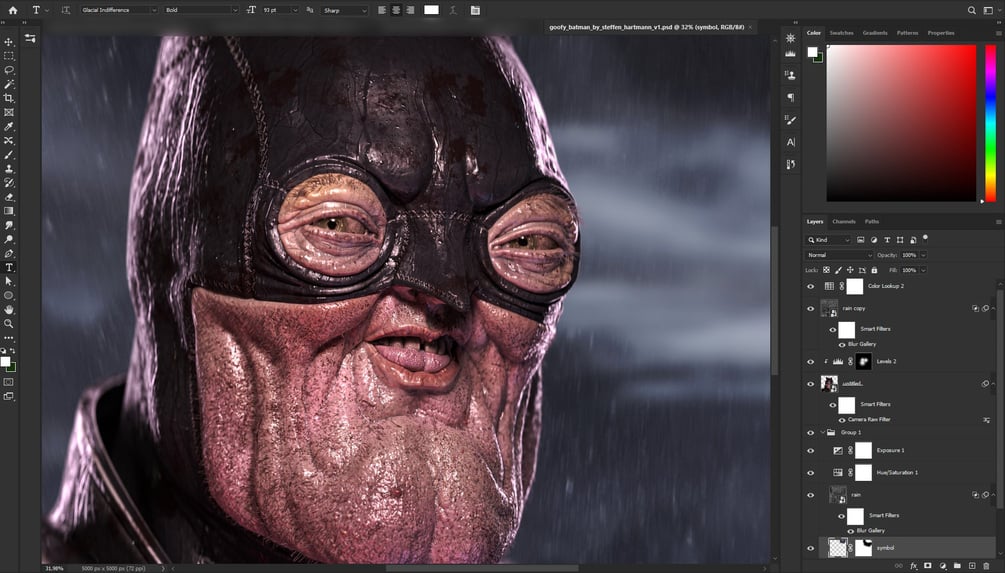Hide the Camera Raw Filter effect
Viewport: 1005px width, 573px height.
pyautogui.click(x=842, y=420)
